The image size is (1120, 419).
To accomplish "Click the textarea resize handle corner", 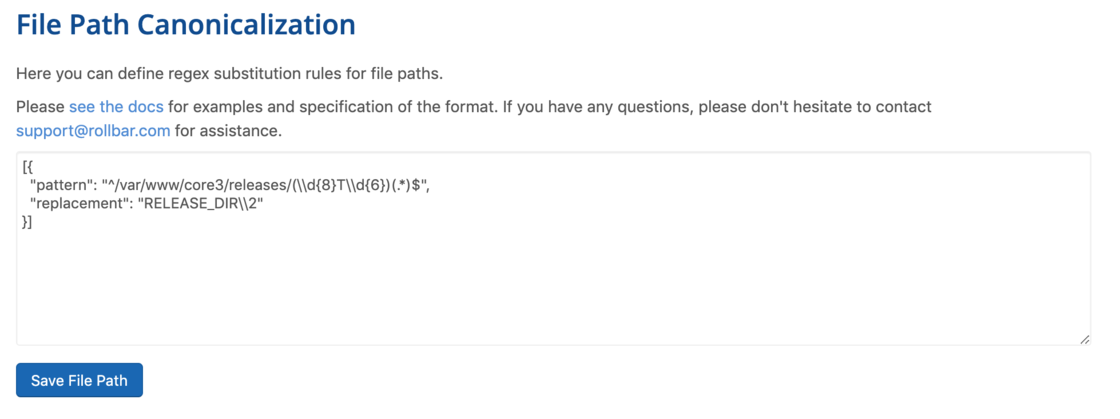I will tap(1084, 339).
